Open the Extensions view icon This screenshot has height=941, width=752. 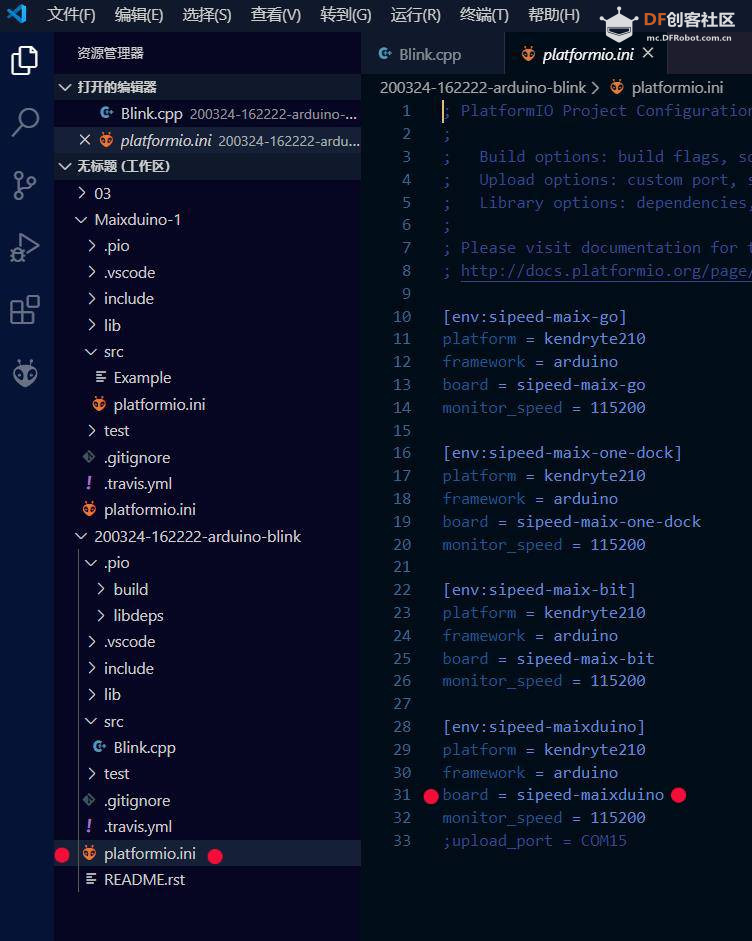tap(25, 310)
